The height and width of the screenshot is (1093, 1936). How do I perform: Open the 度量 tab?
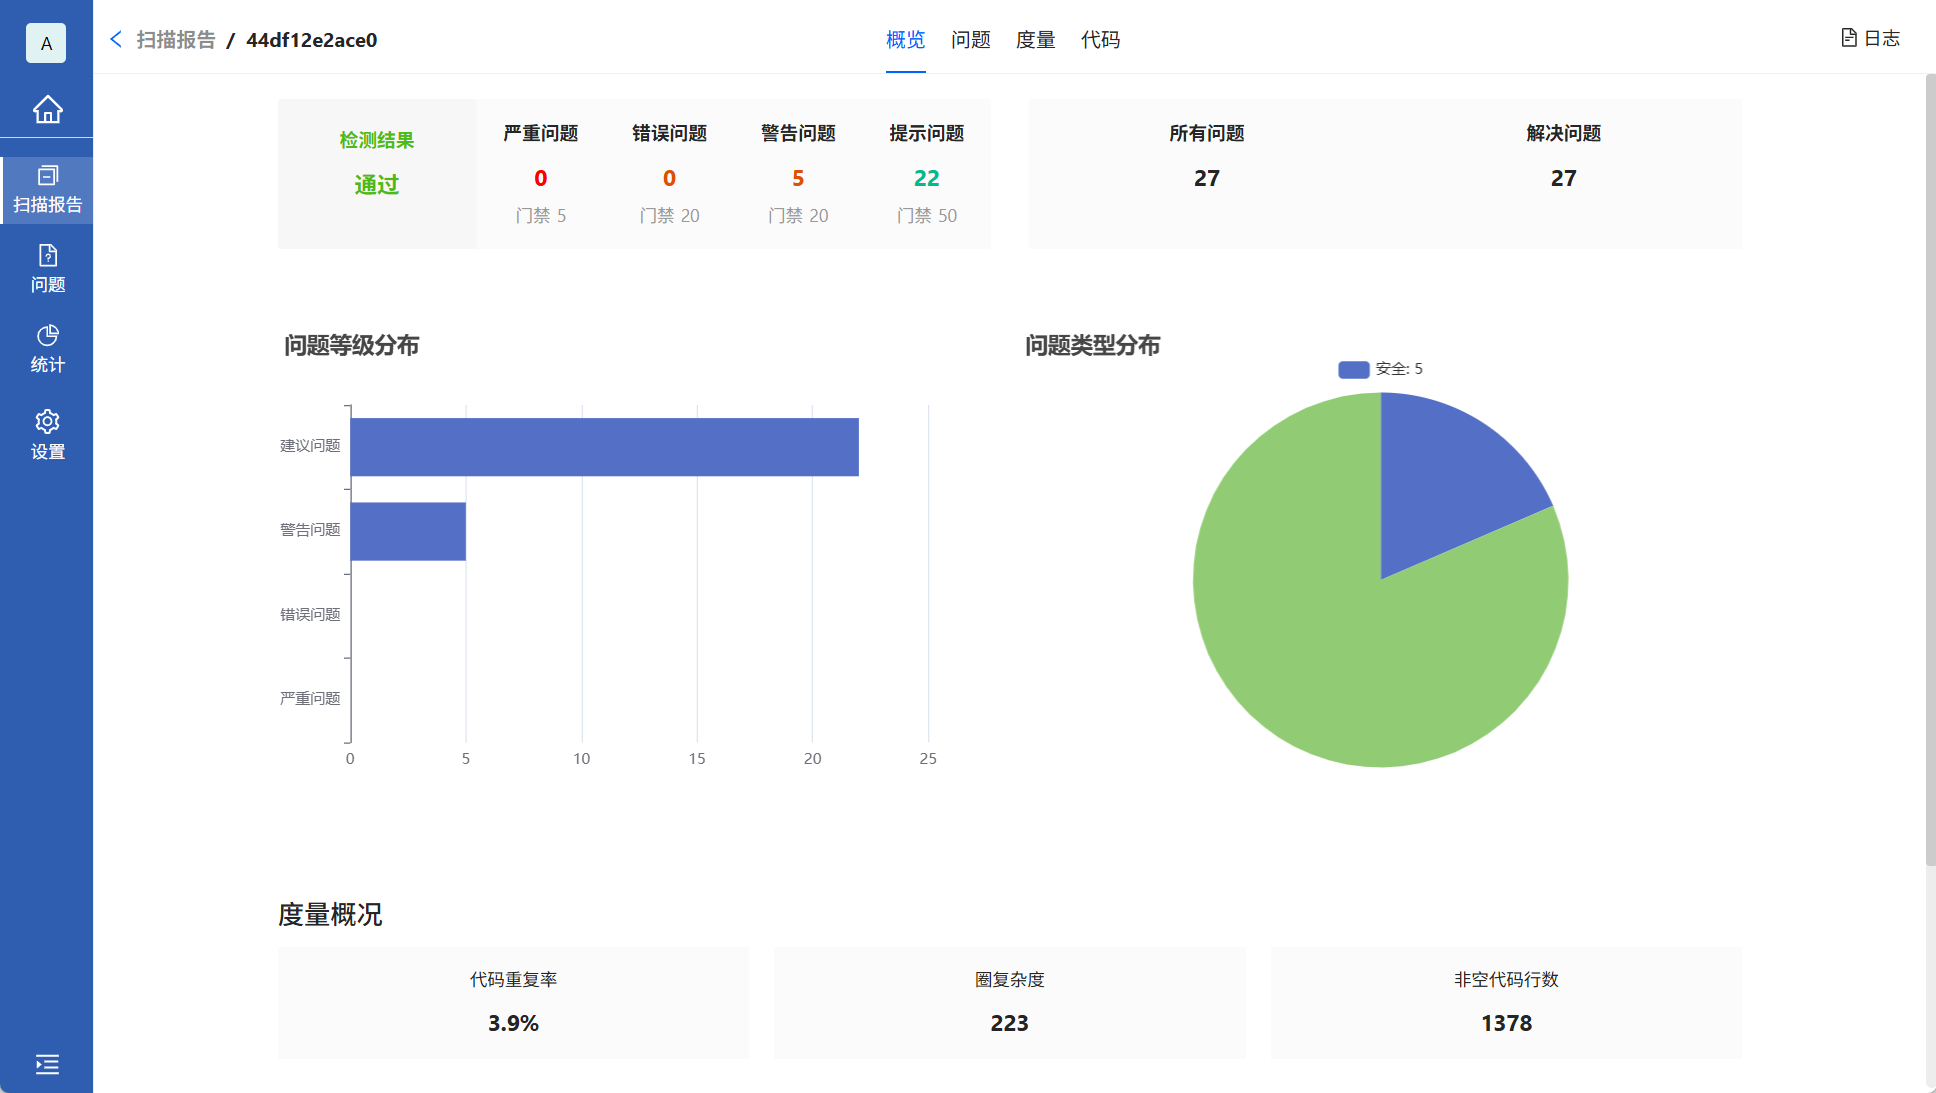[1035, 40]
